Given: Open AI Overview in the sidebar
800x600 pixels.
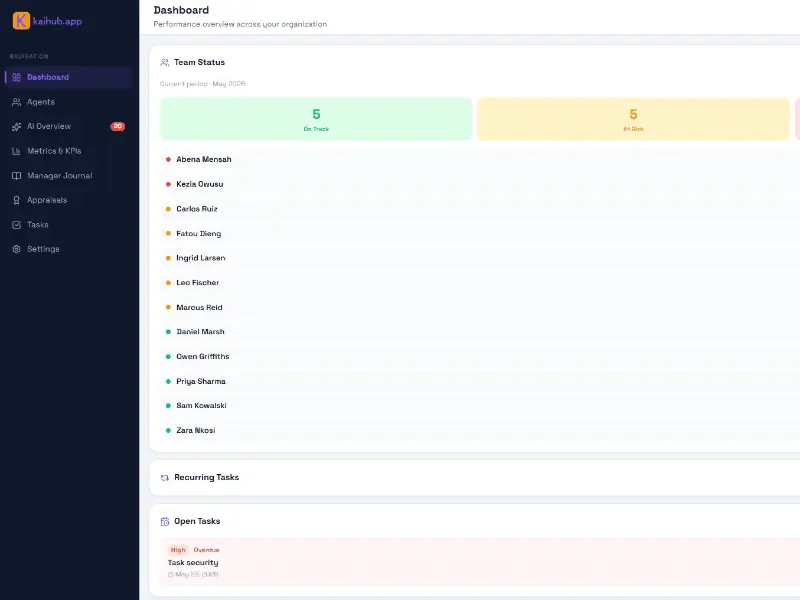Looking at the screenshot, I should coord(68,127).
